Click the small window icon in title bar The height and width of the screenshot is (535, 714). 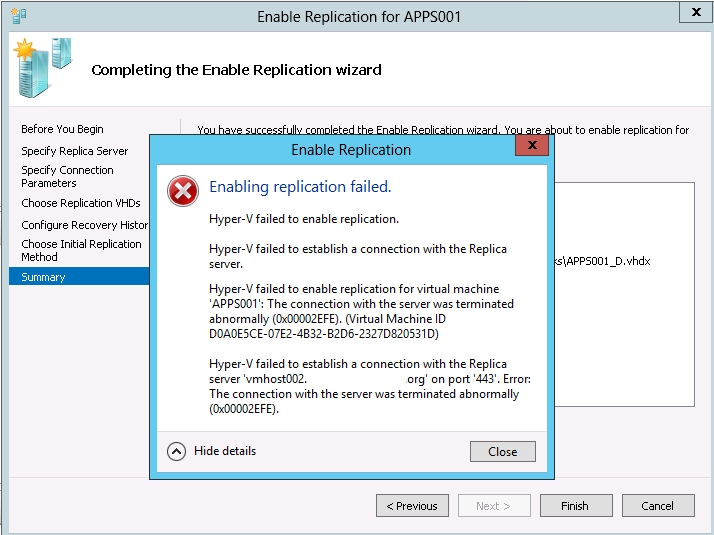pos(19,16)
